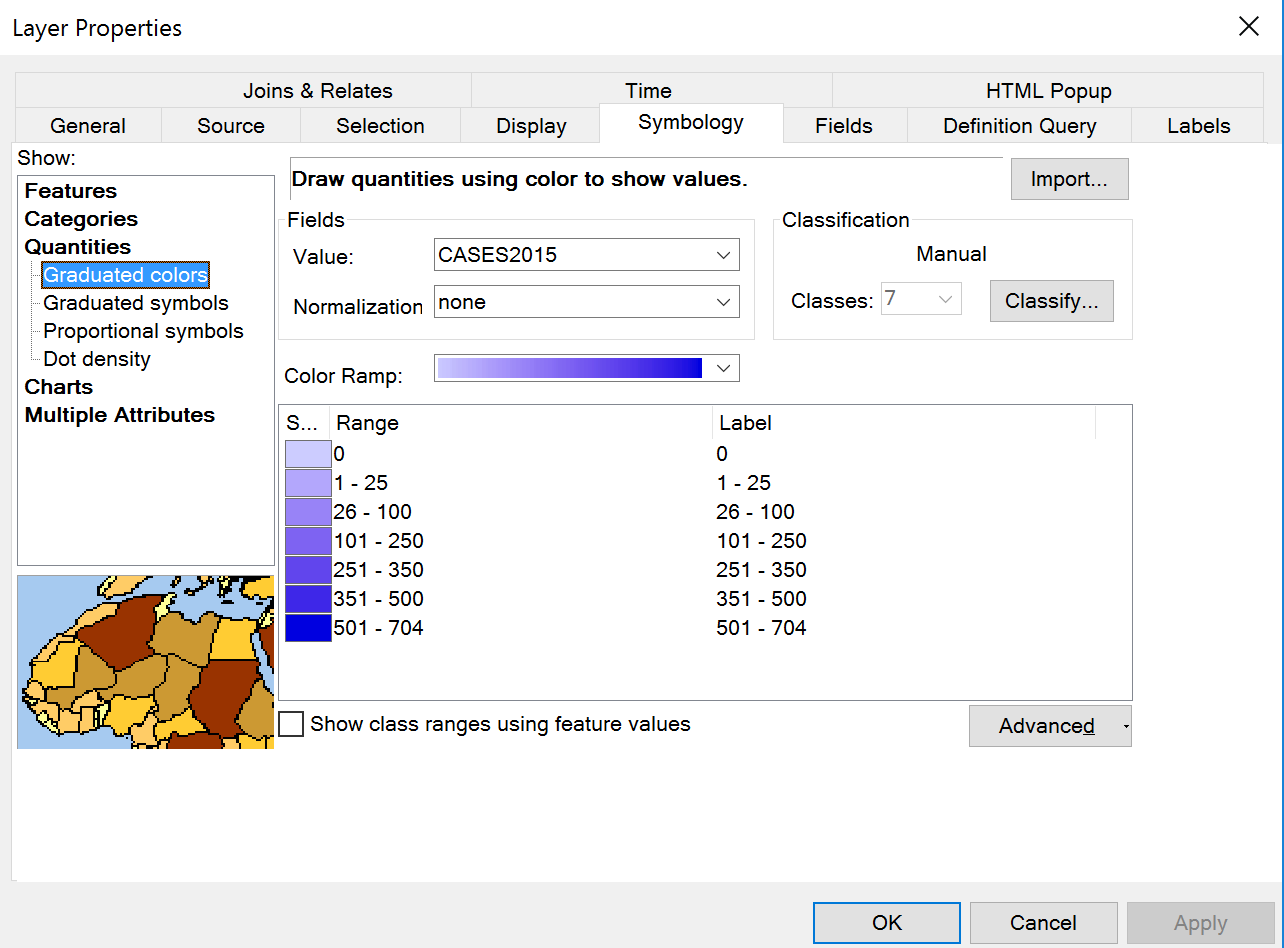Click the symbol swatch for 101 - 250

308,541
